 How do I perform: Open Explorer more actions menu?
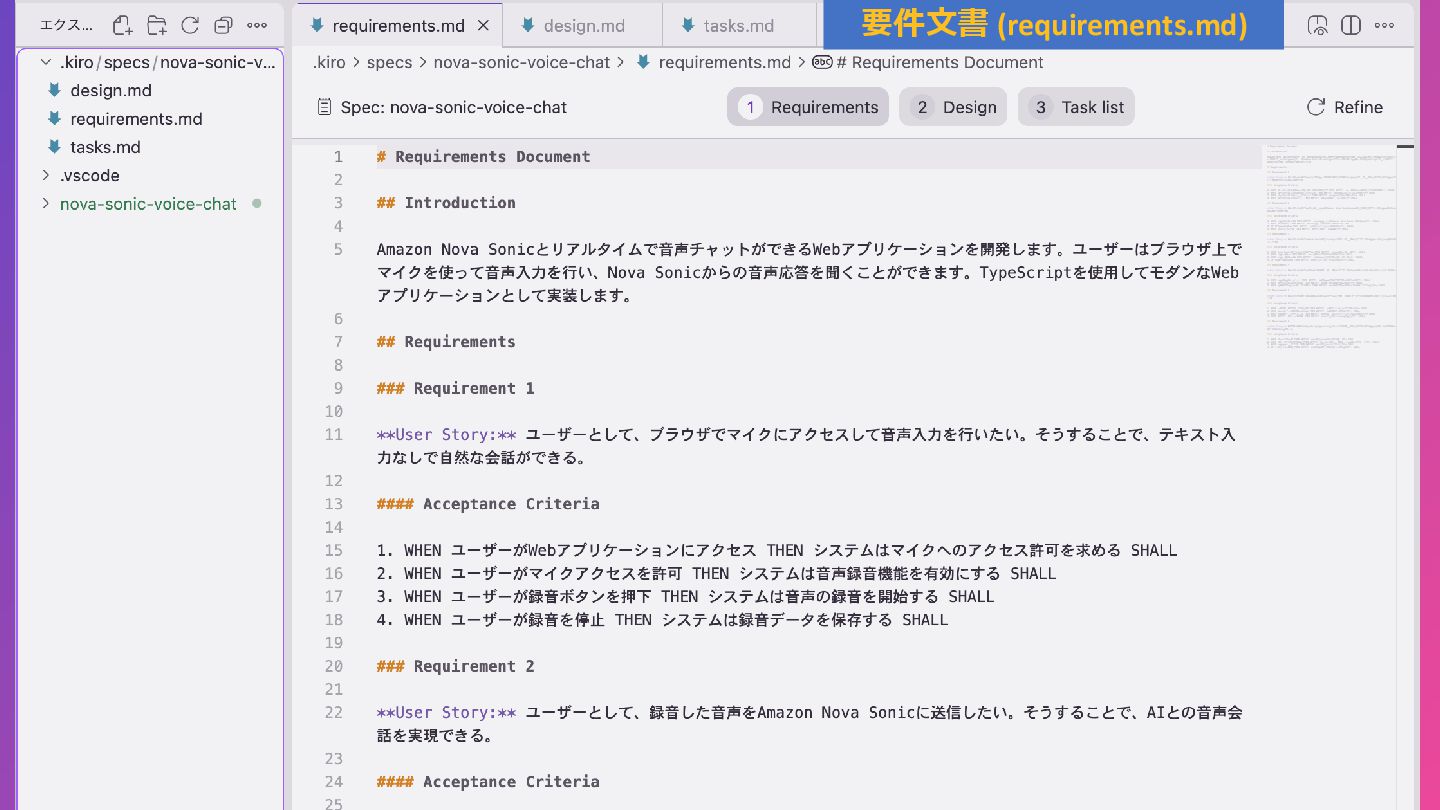(257, 25)
